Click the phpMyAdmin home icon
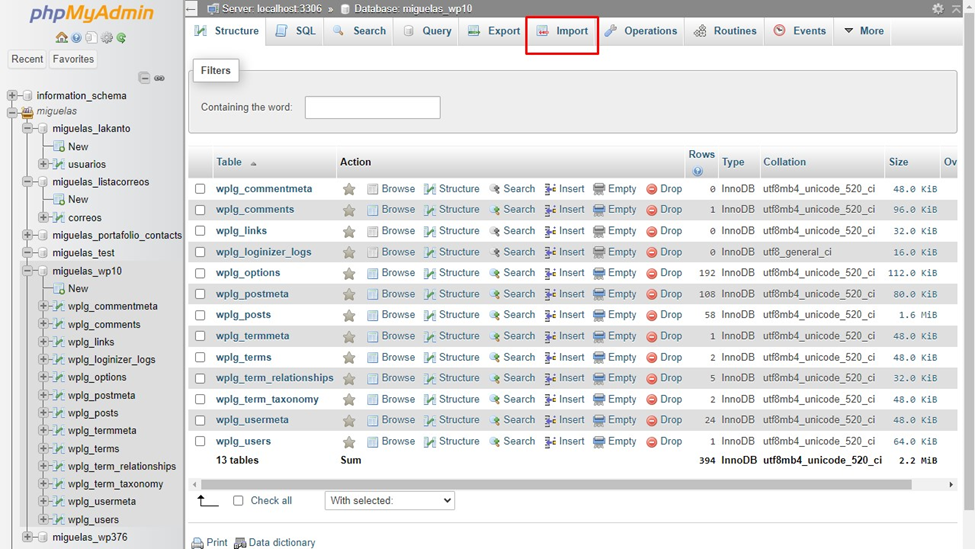The width and height of the screenshot is (975, 549). [x=61, y=38]
